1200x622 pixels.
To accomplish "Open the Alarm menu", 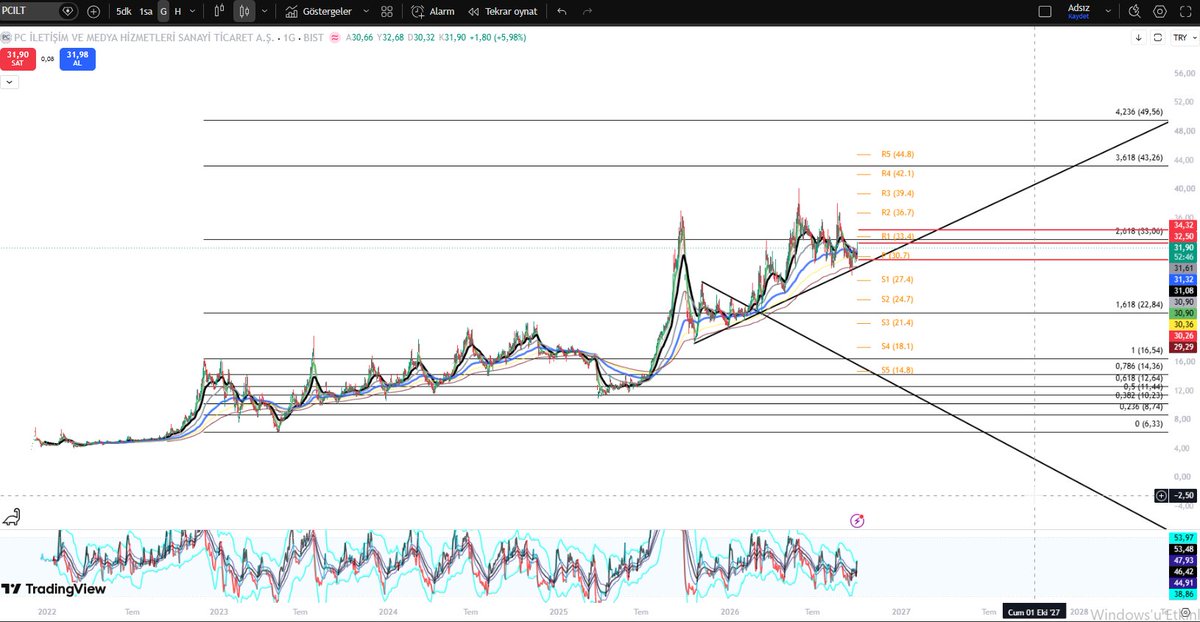I will tap(433, 12).
